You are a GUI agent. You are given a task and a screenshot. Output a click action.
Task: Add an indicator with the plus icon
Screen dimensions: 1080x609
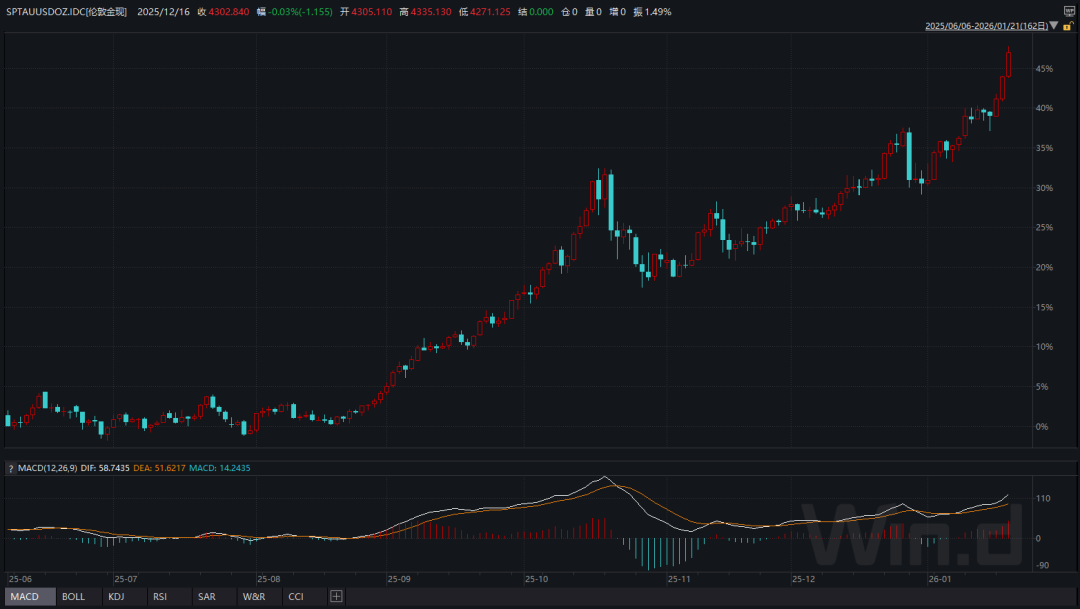337,597
